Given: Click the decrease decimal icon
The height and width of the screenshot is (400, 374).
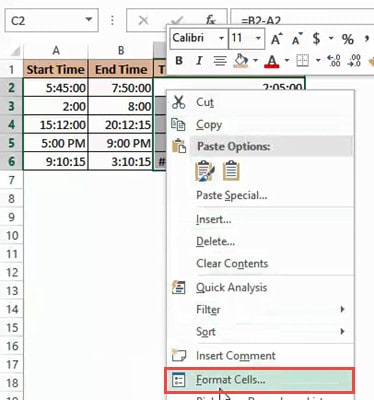Looking at the screenshot, I should pyautogui.click(x=354, y=61).
